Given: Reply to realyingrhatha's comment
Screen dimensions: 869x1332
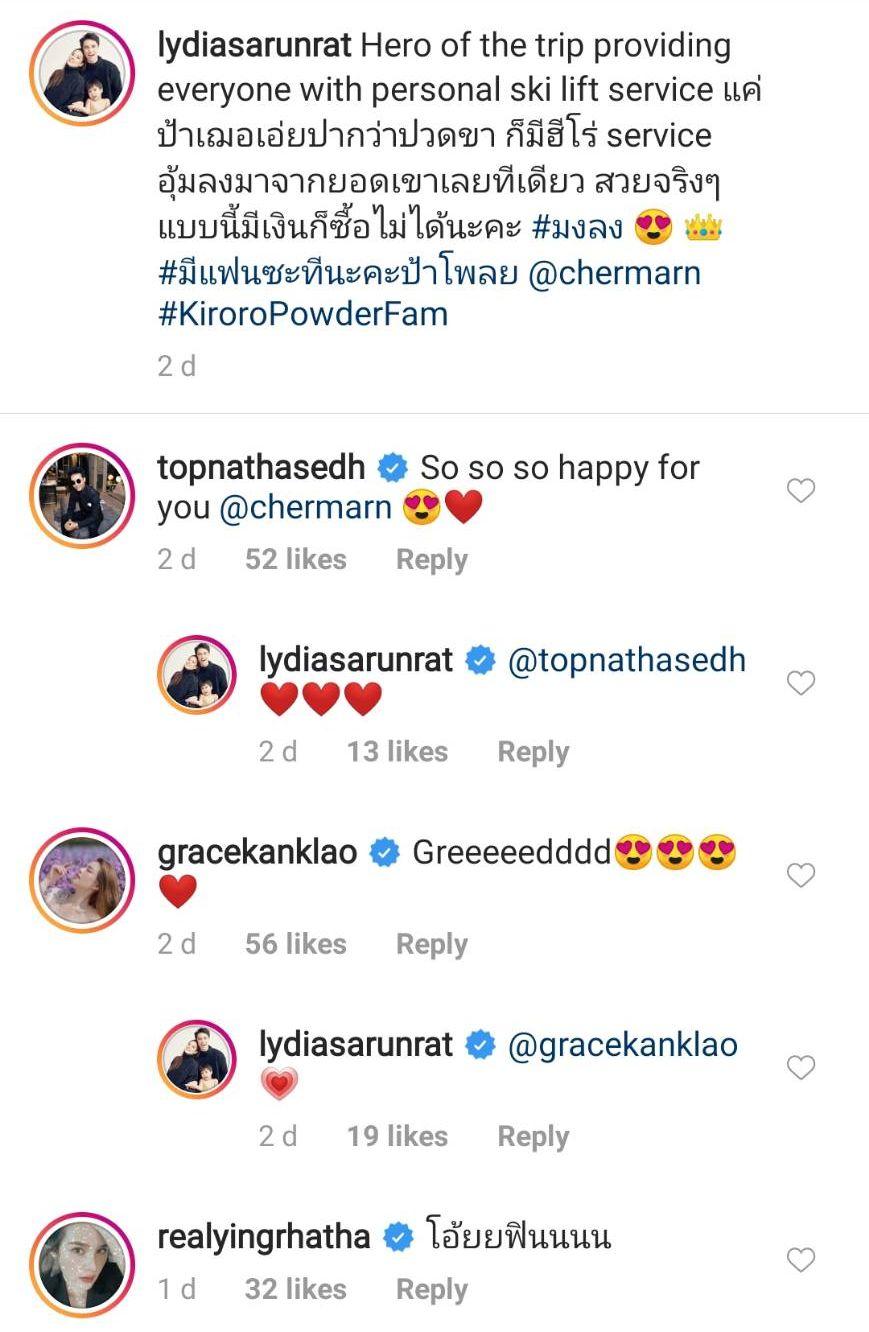Looking at the screenshot, I should [431, 1290].
